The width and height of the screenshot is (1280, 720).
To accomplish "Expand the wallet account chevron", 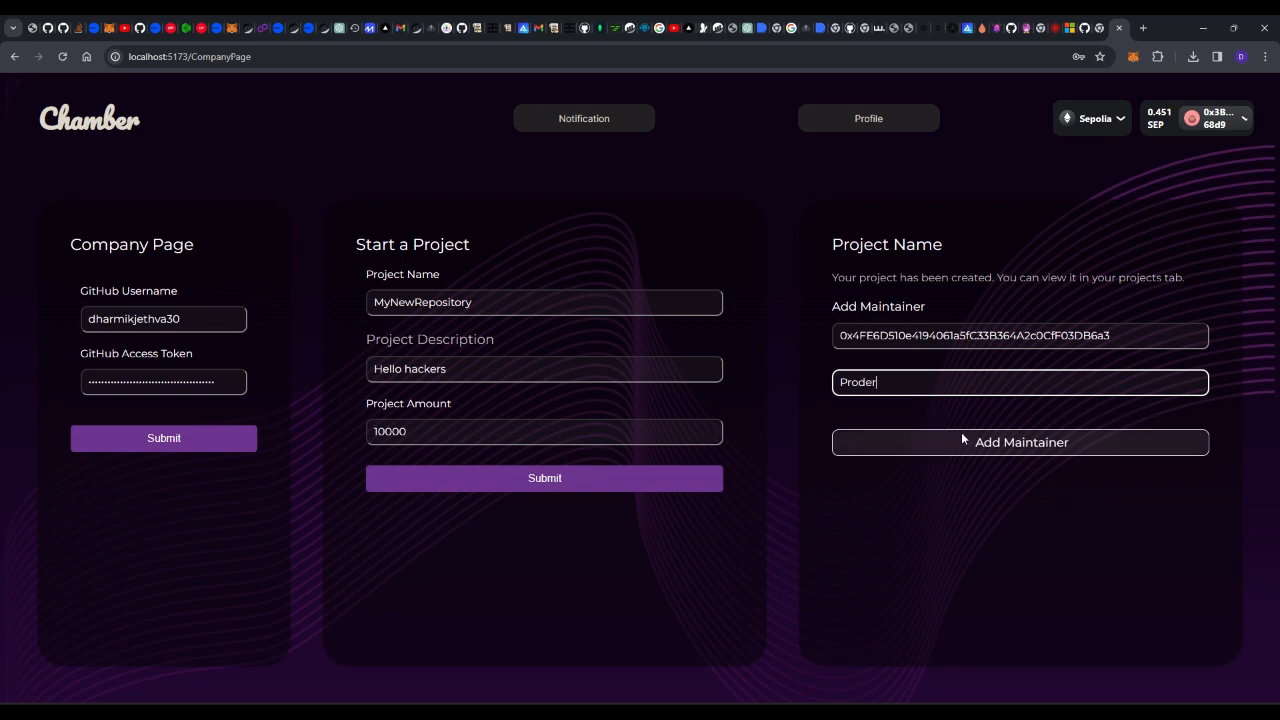I will 1244,118.
